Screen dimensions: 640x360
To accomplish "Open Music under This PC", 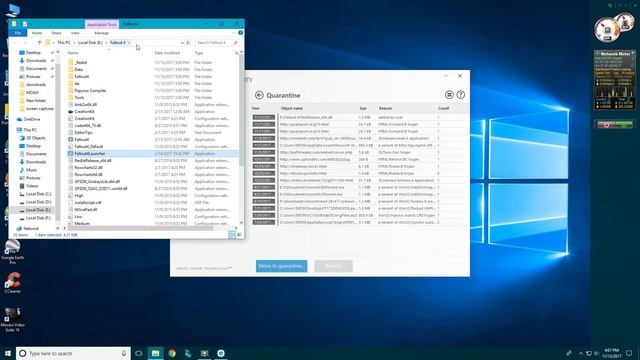I will click(31, 170).
